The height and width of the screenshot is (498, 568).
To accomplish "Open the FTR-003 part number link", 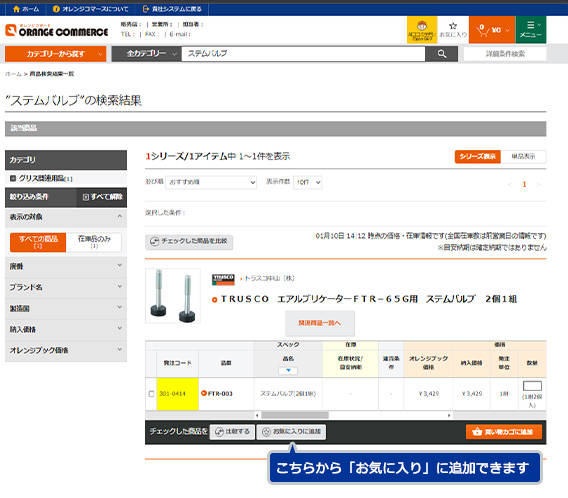I will 220,394.
